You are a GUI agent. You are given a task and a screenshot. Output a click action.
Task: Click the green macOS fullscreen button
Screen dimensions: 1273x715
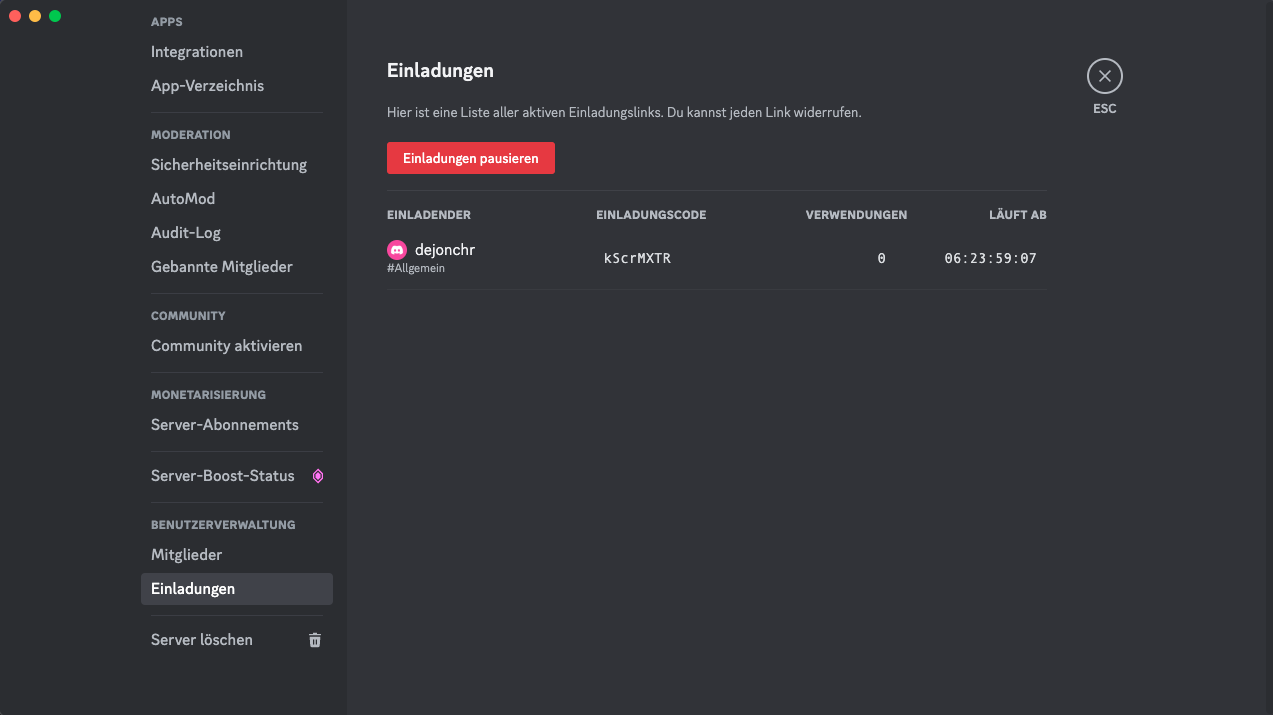pos(55,16)
